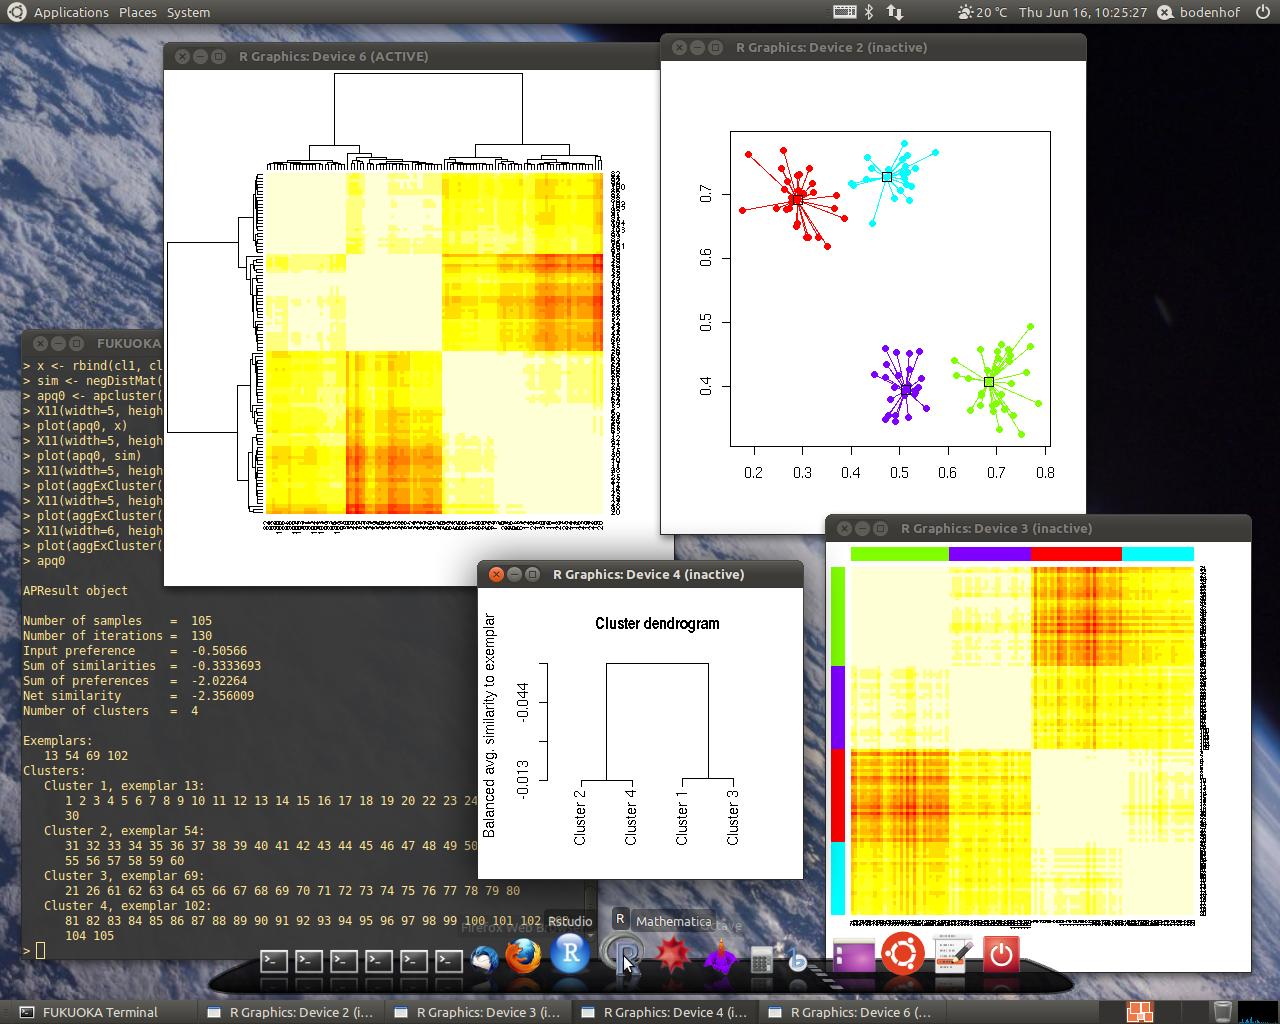Open Thunderbird mail from the dock
This screenshot has width=1280, height=1024.
coord(485,958)
